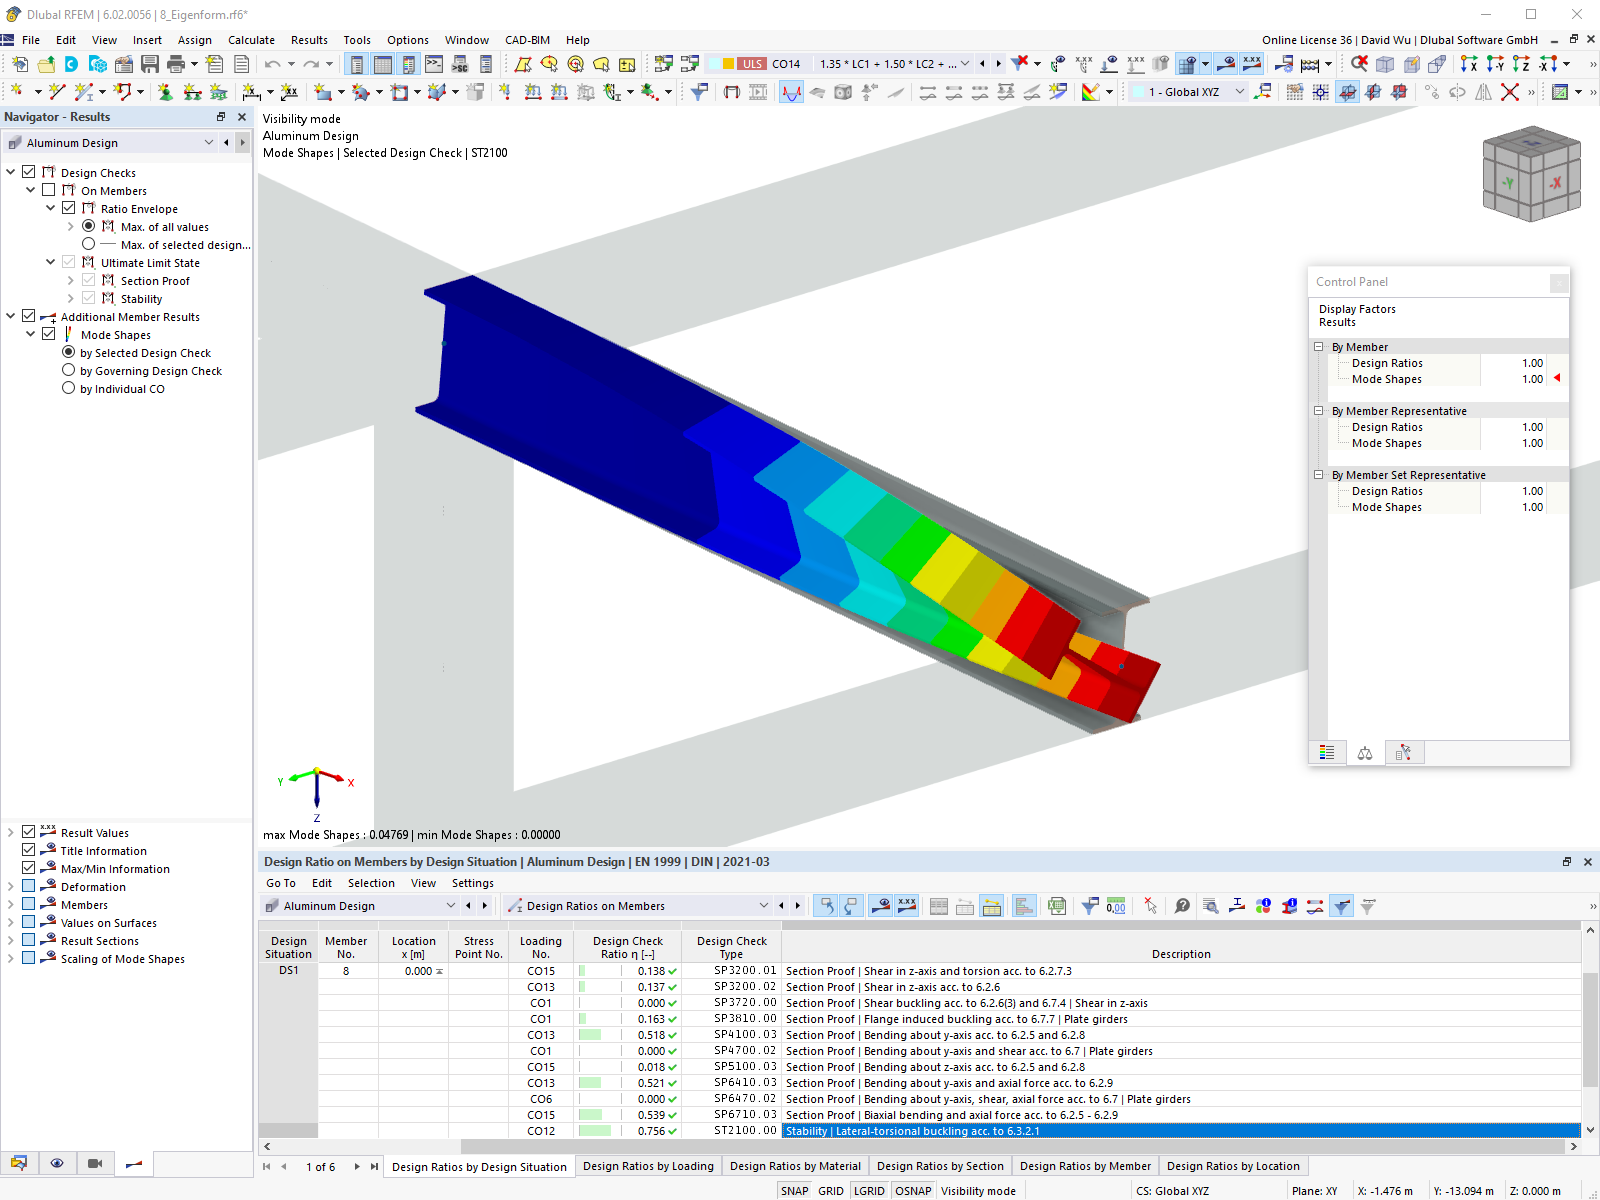Open the Aluminum Design navigator dropdown

pyautogui.click(x=209, y=142)
